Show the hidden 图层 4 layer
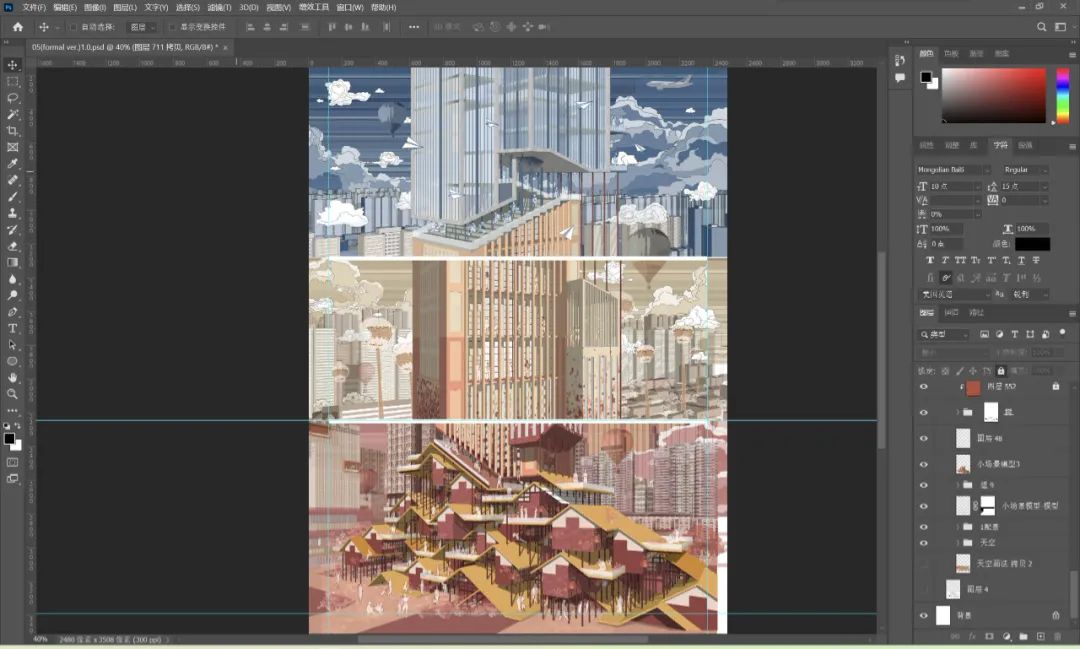This screenshot has width=1080, height=649. point(924,589)
